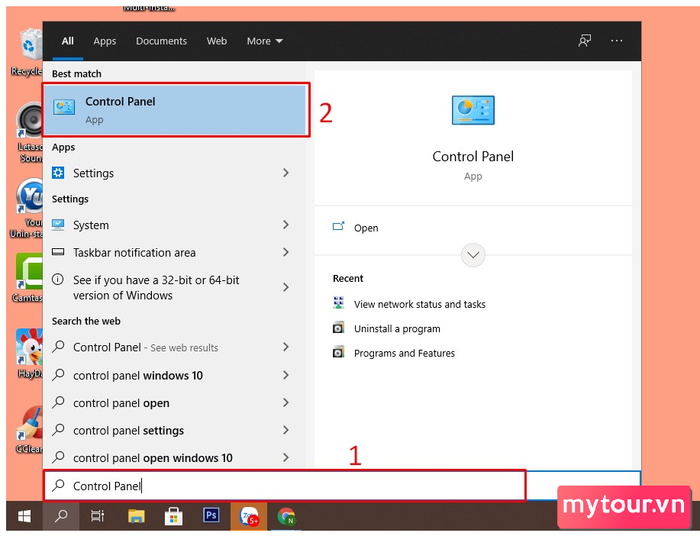
Task: Expand more actions chevron under Open
Action: [x=473, y=255]
